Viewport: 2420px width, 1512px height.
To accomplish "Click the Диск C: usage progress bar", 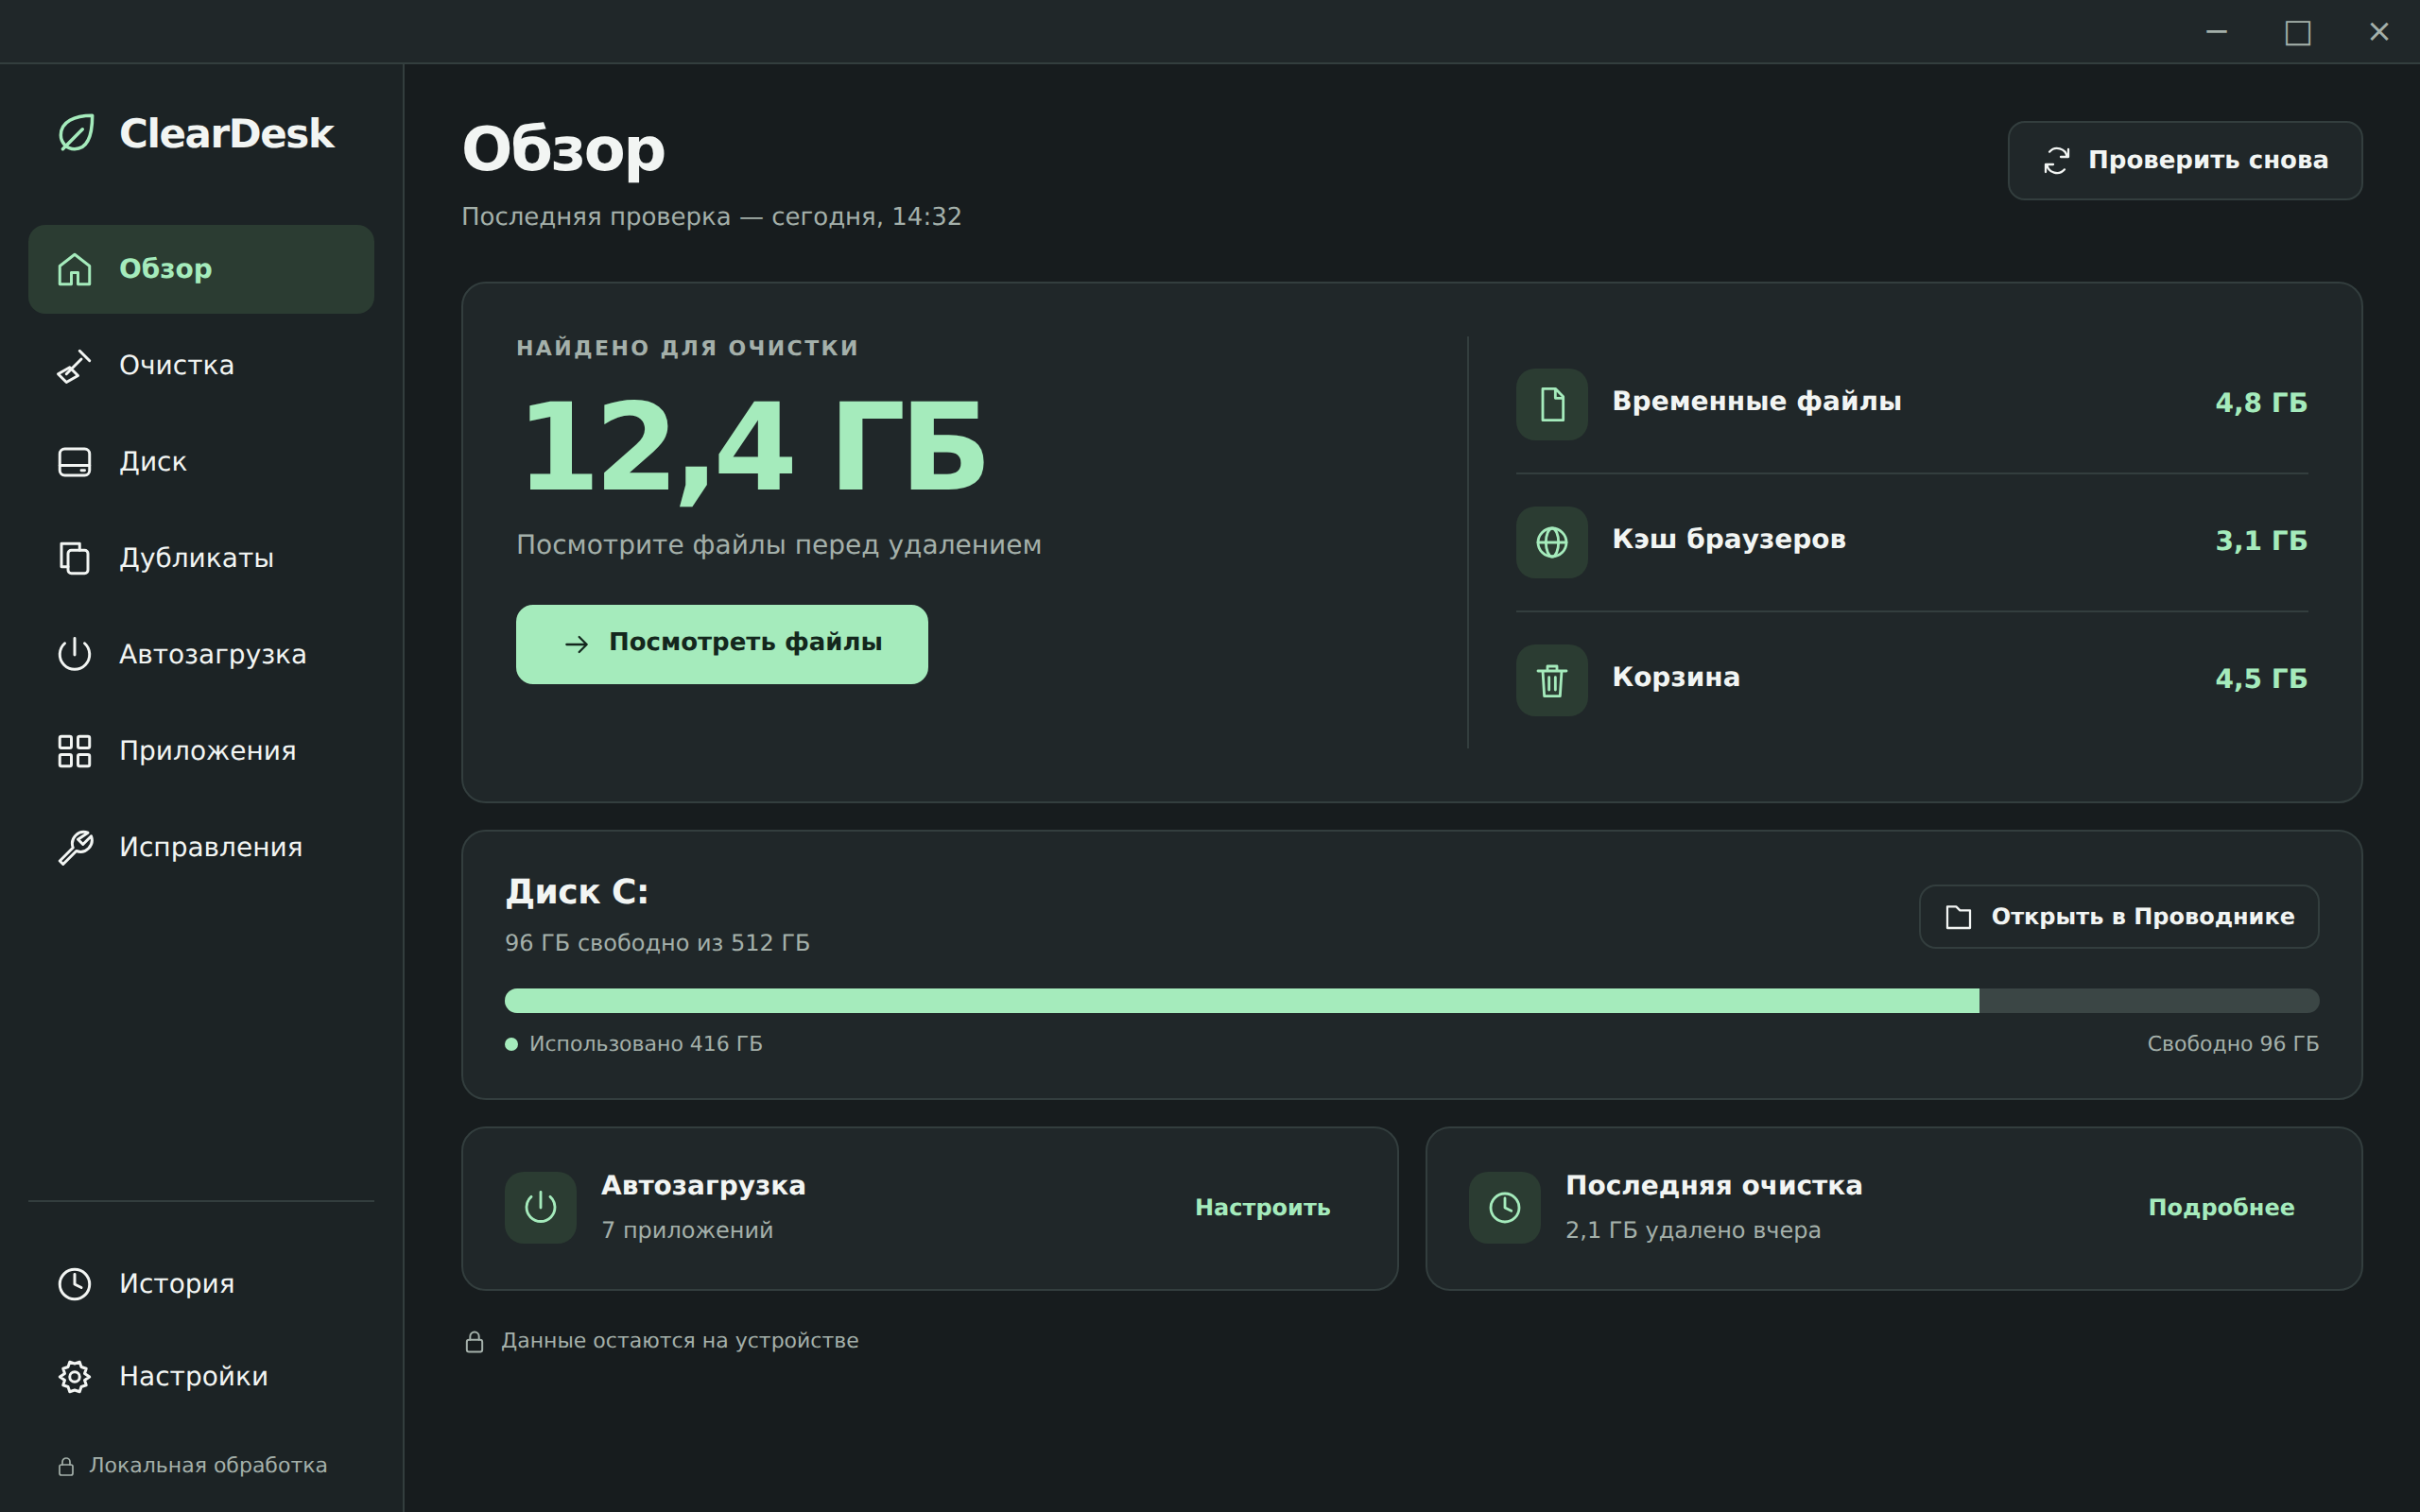I will coord(1412,1001).
